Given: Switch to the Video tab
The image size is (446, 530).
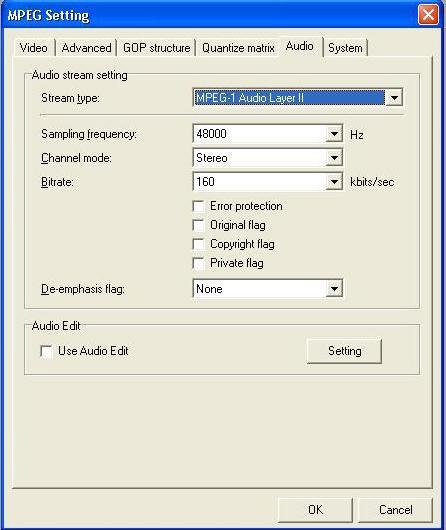Looking at the screenshot, I should (x=33, y=48).
